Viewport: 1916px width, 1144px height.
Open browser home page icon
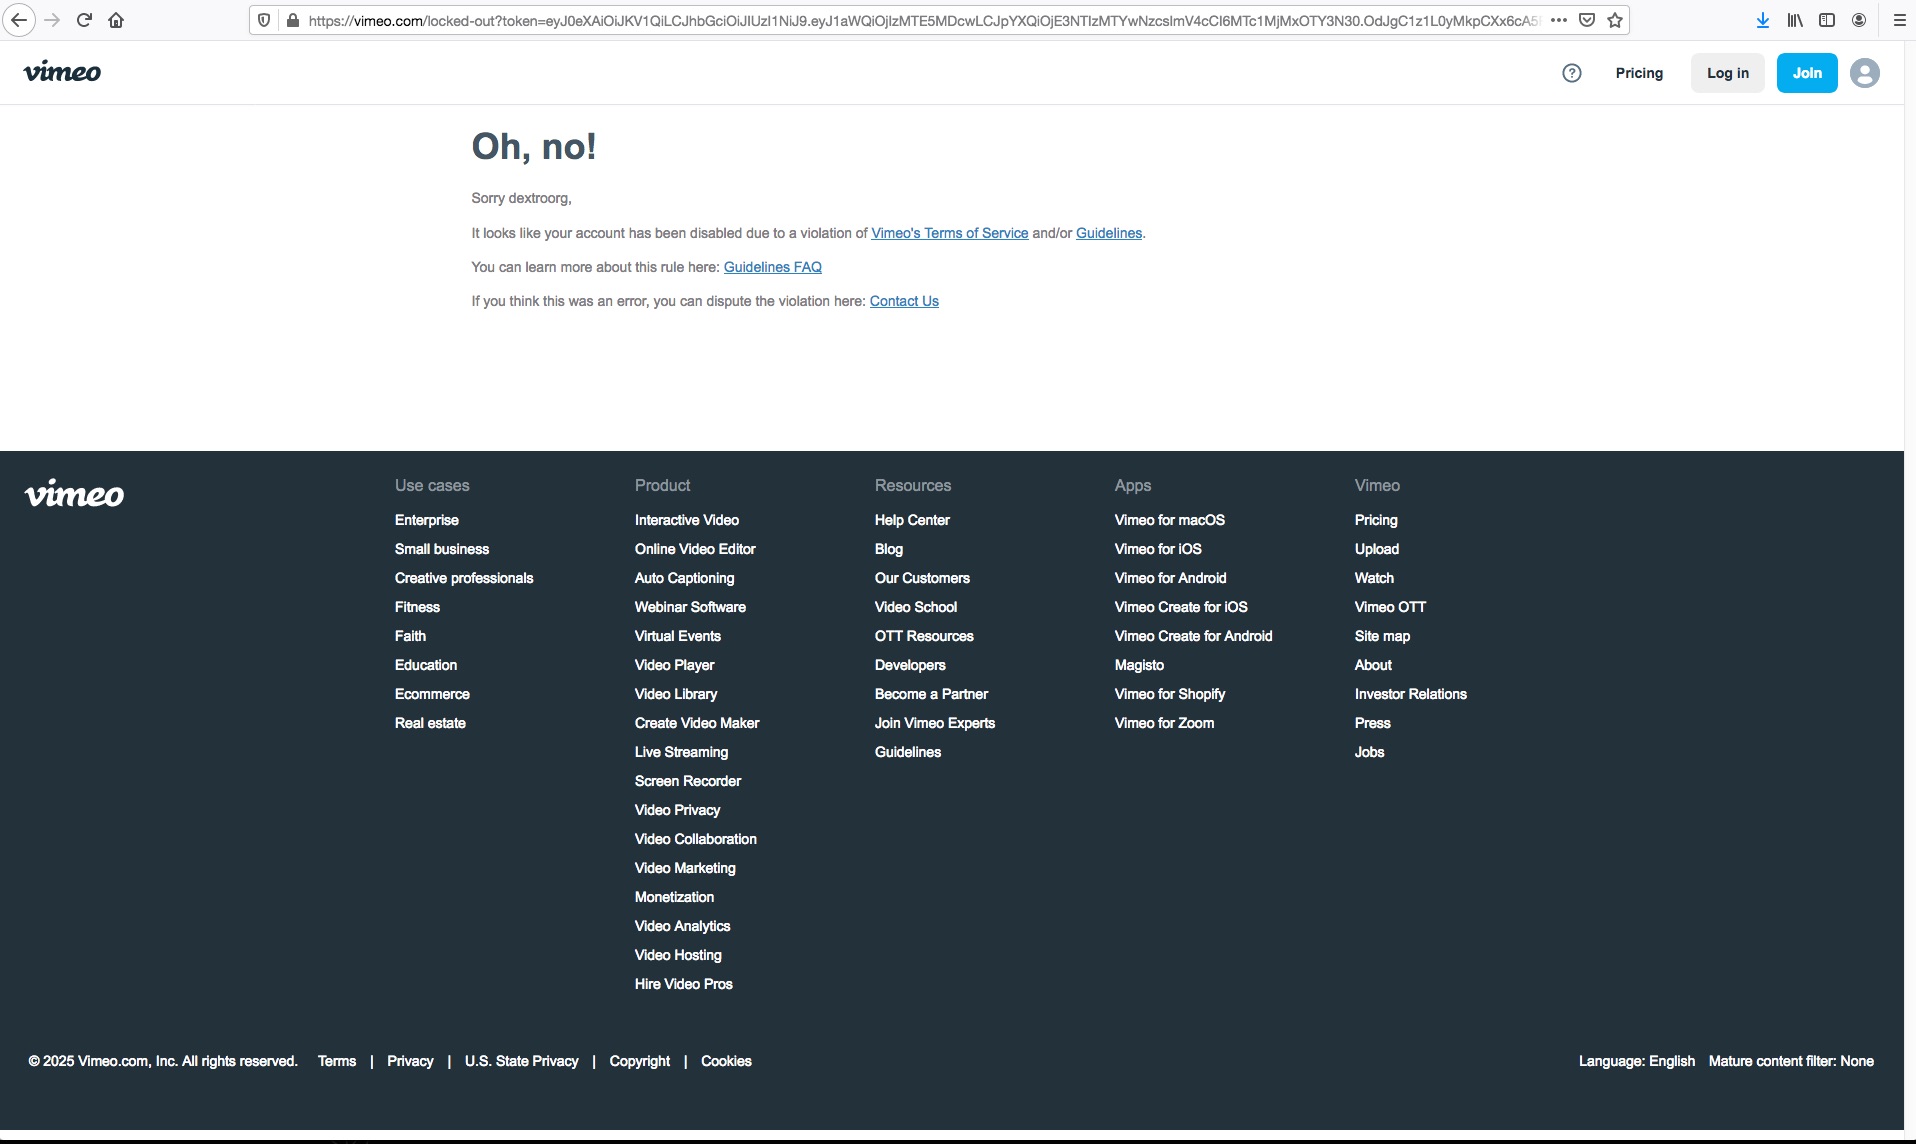pos(116,20)
